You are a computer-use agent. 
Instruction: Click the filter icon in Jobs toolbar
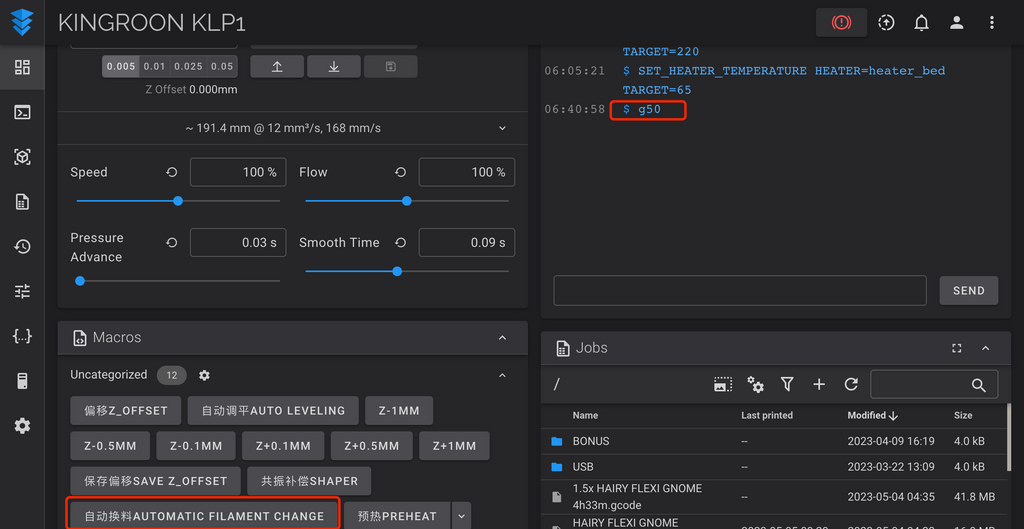[787, 384]
